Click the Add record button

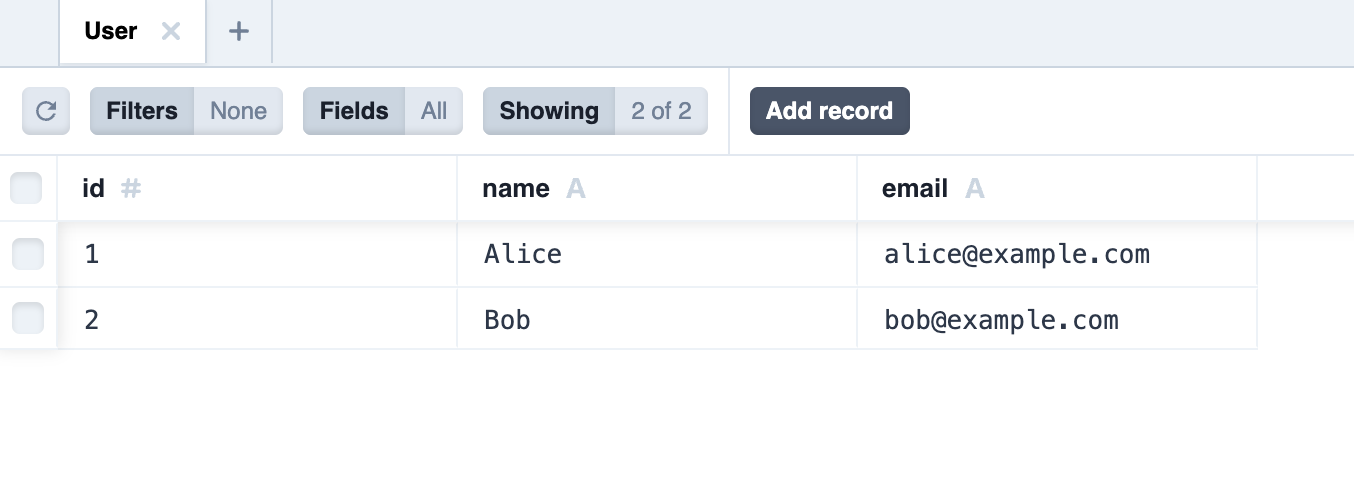pyautogui.click(x=829, y=111)
